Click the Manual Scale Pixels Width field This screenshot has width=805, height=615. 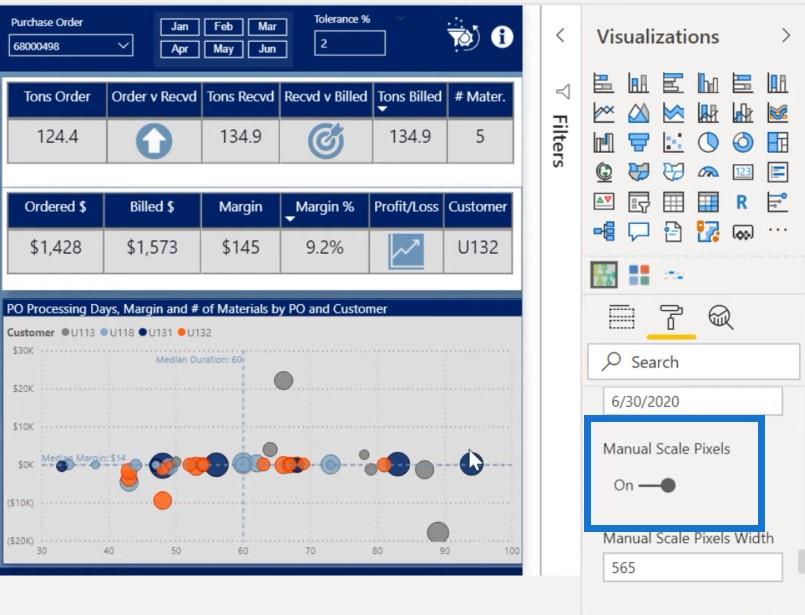point(693,567)
